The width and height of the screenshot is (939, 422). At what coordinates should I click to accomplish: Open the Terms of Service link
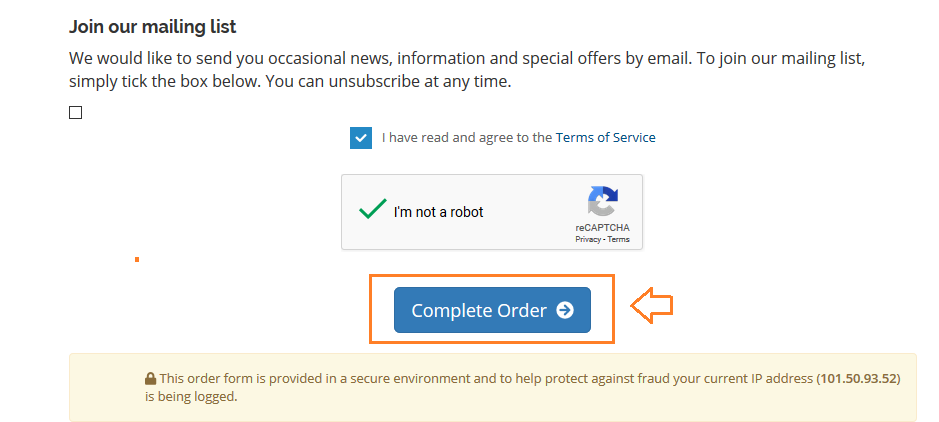click(605, 138)
